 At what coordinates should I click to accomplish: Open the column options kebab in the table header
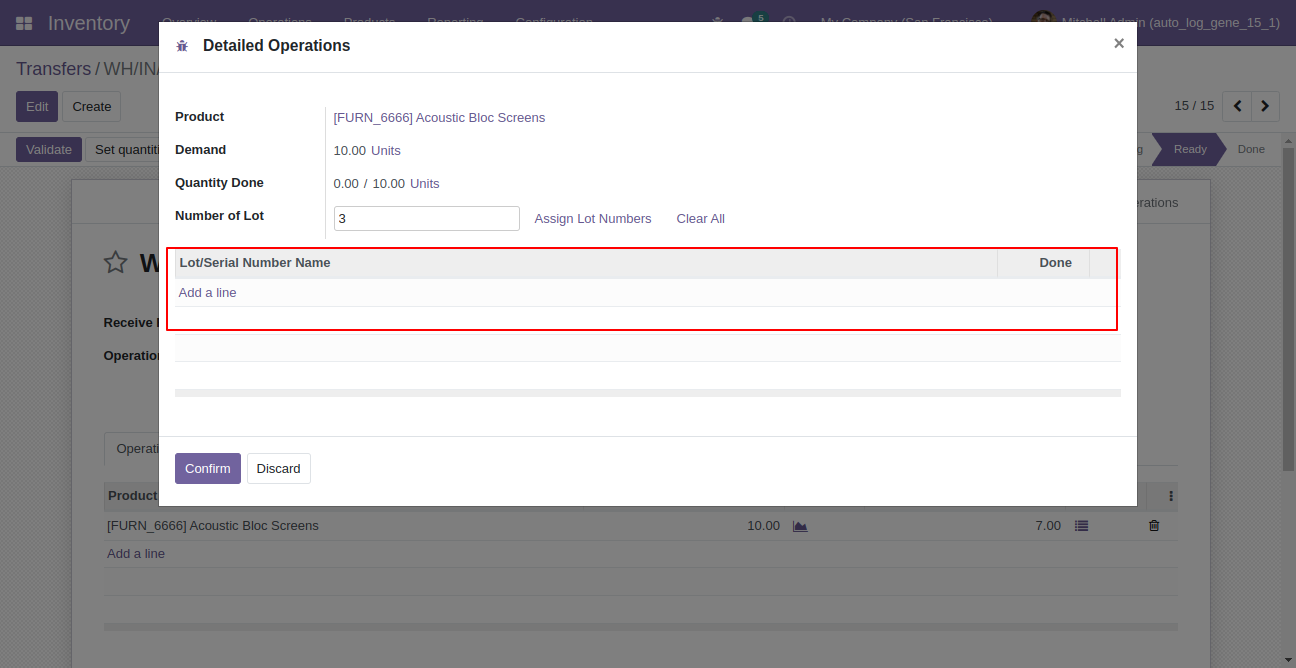(1171, 496)
